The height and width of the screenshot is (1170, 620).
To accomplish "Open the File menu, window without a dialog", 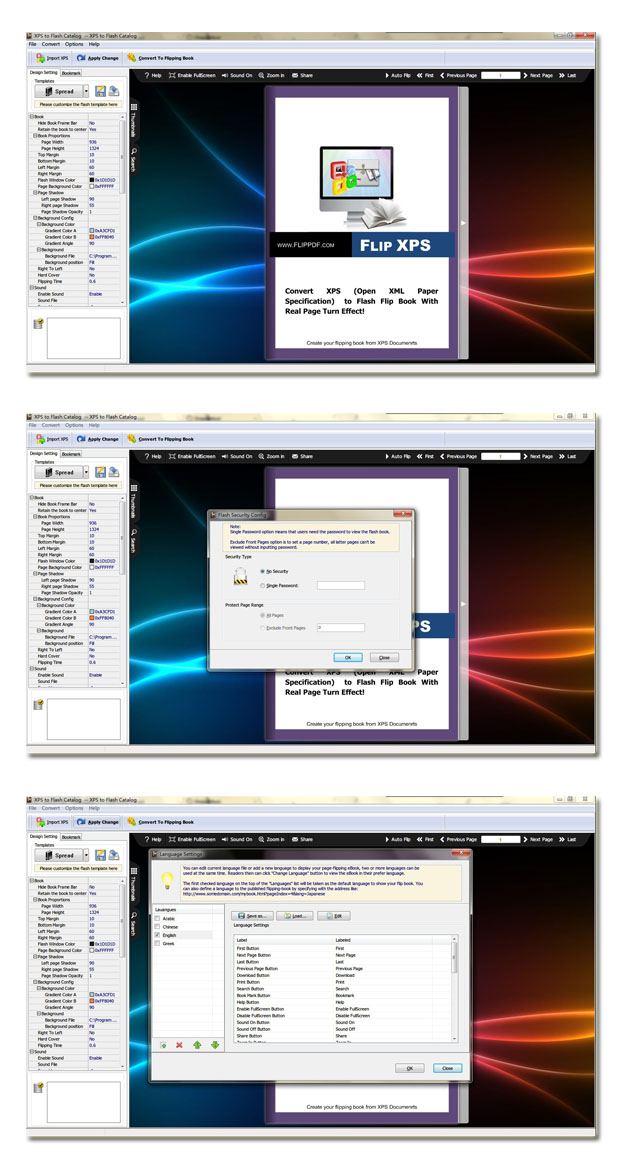I will coord(32,44).
